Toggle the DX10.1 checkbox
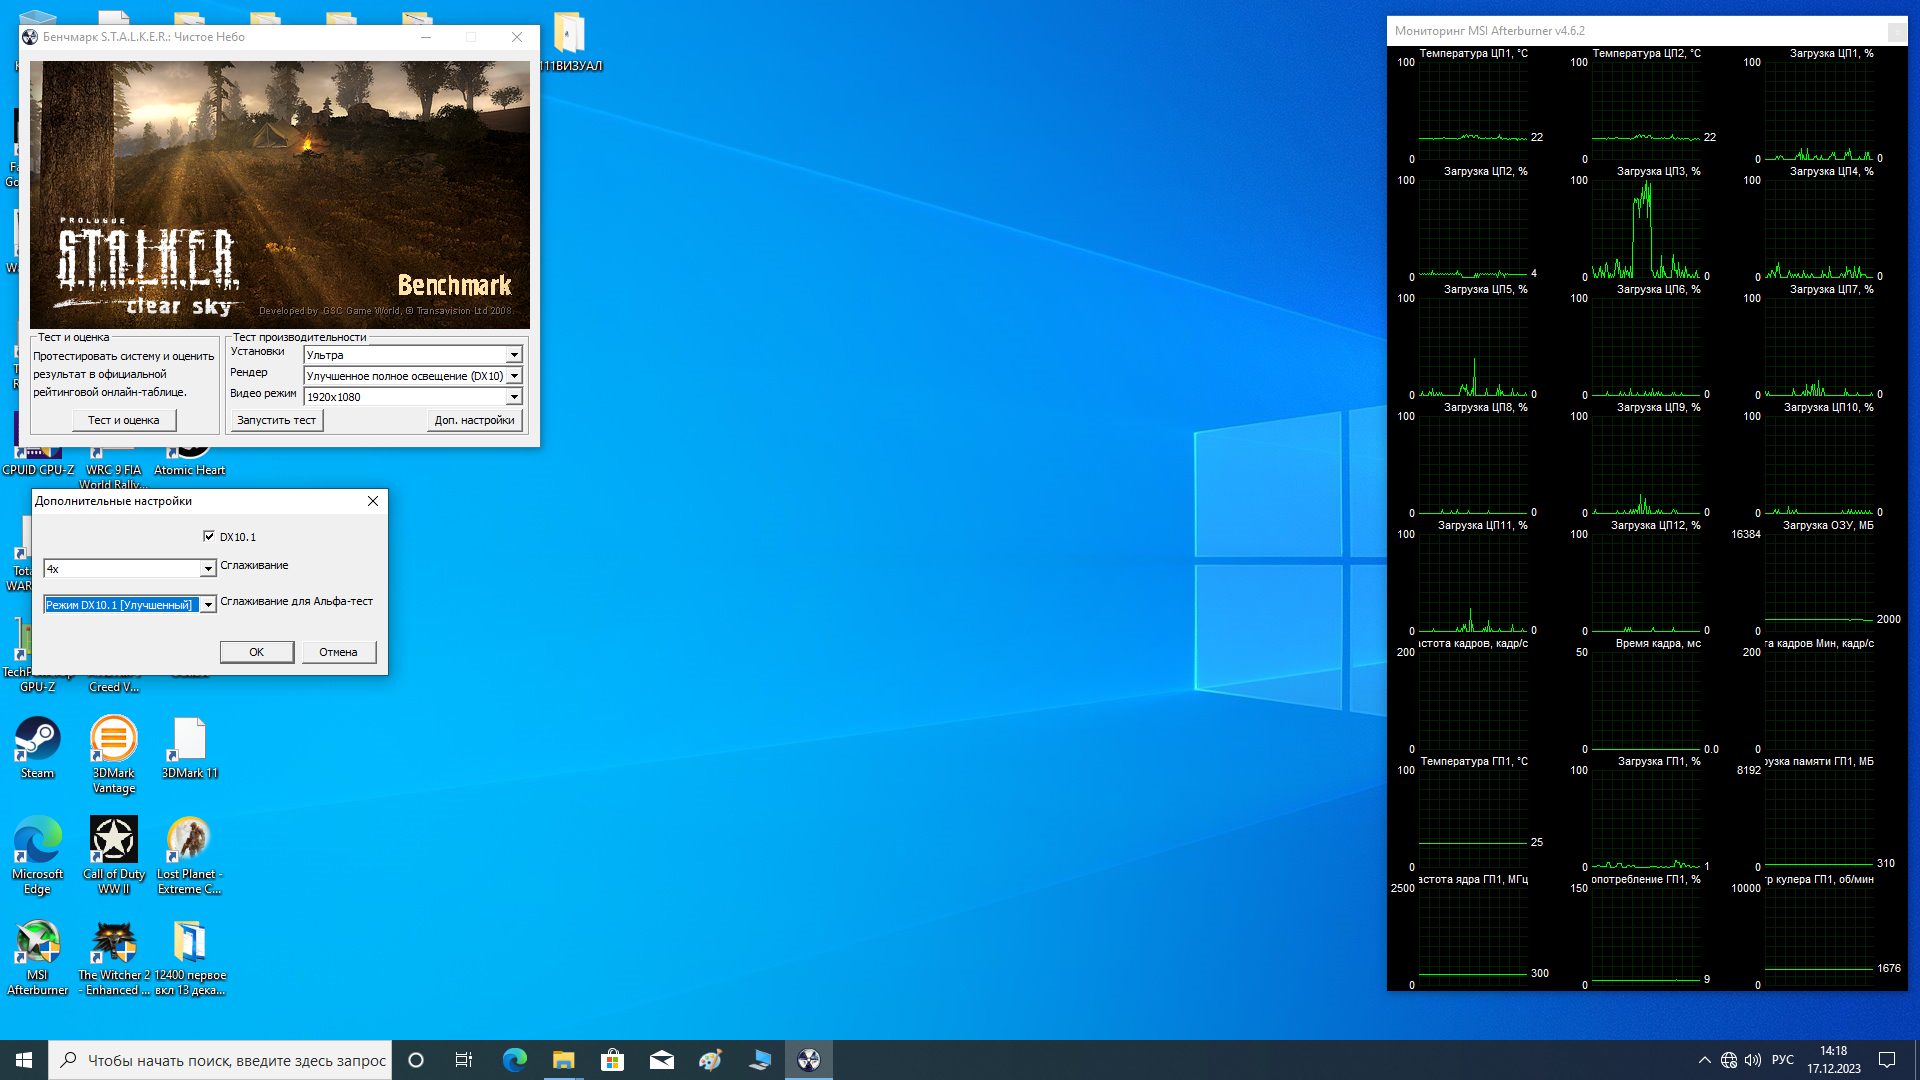The image size is (1920, 1080). 209,537
